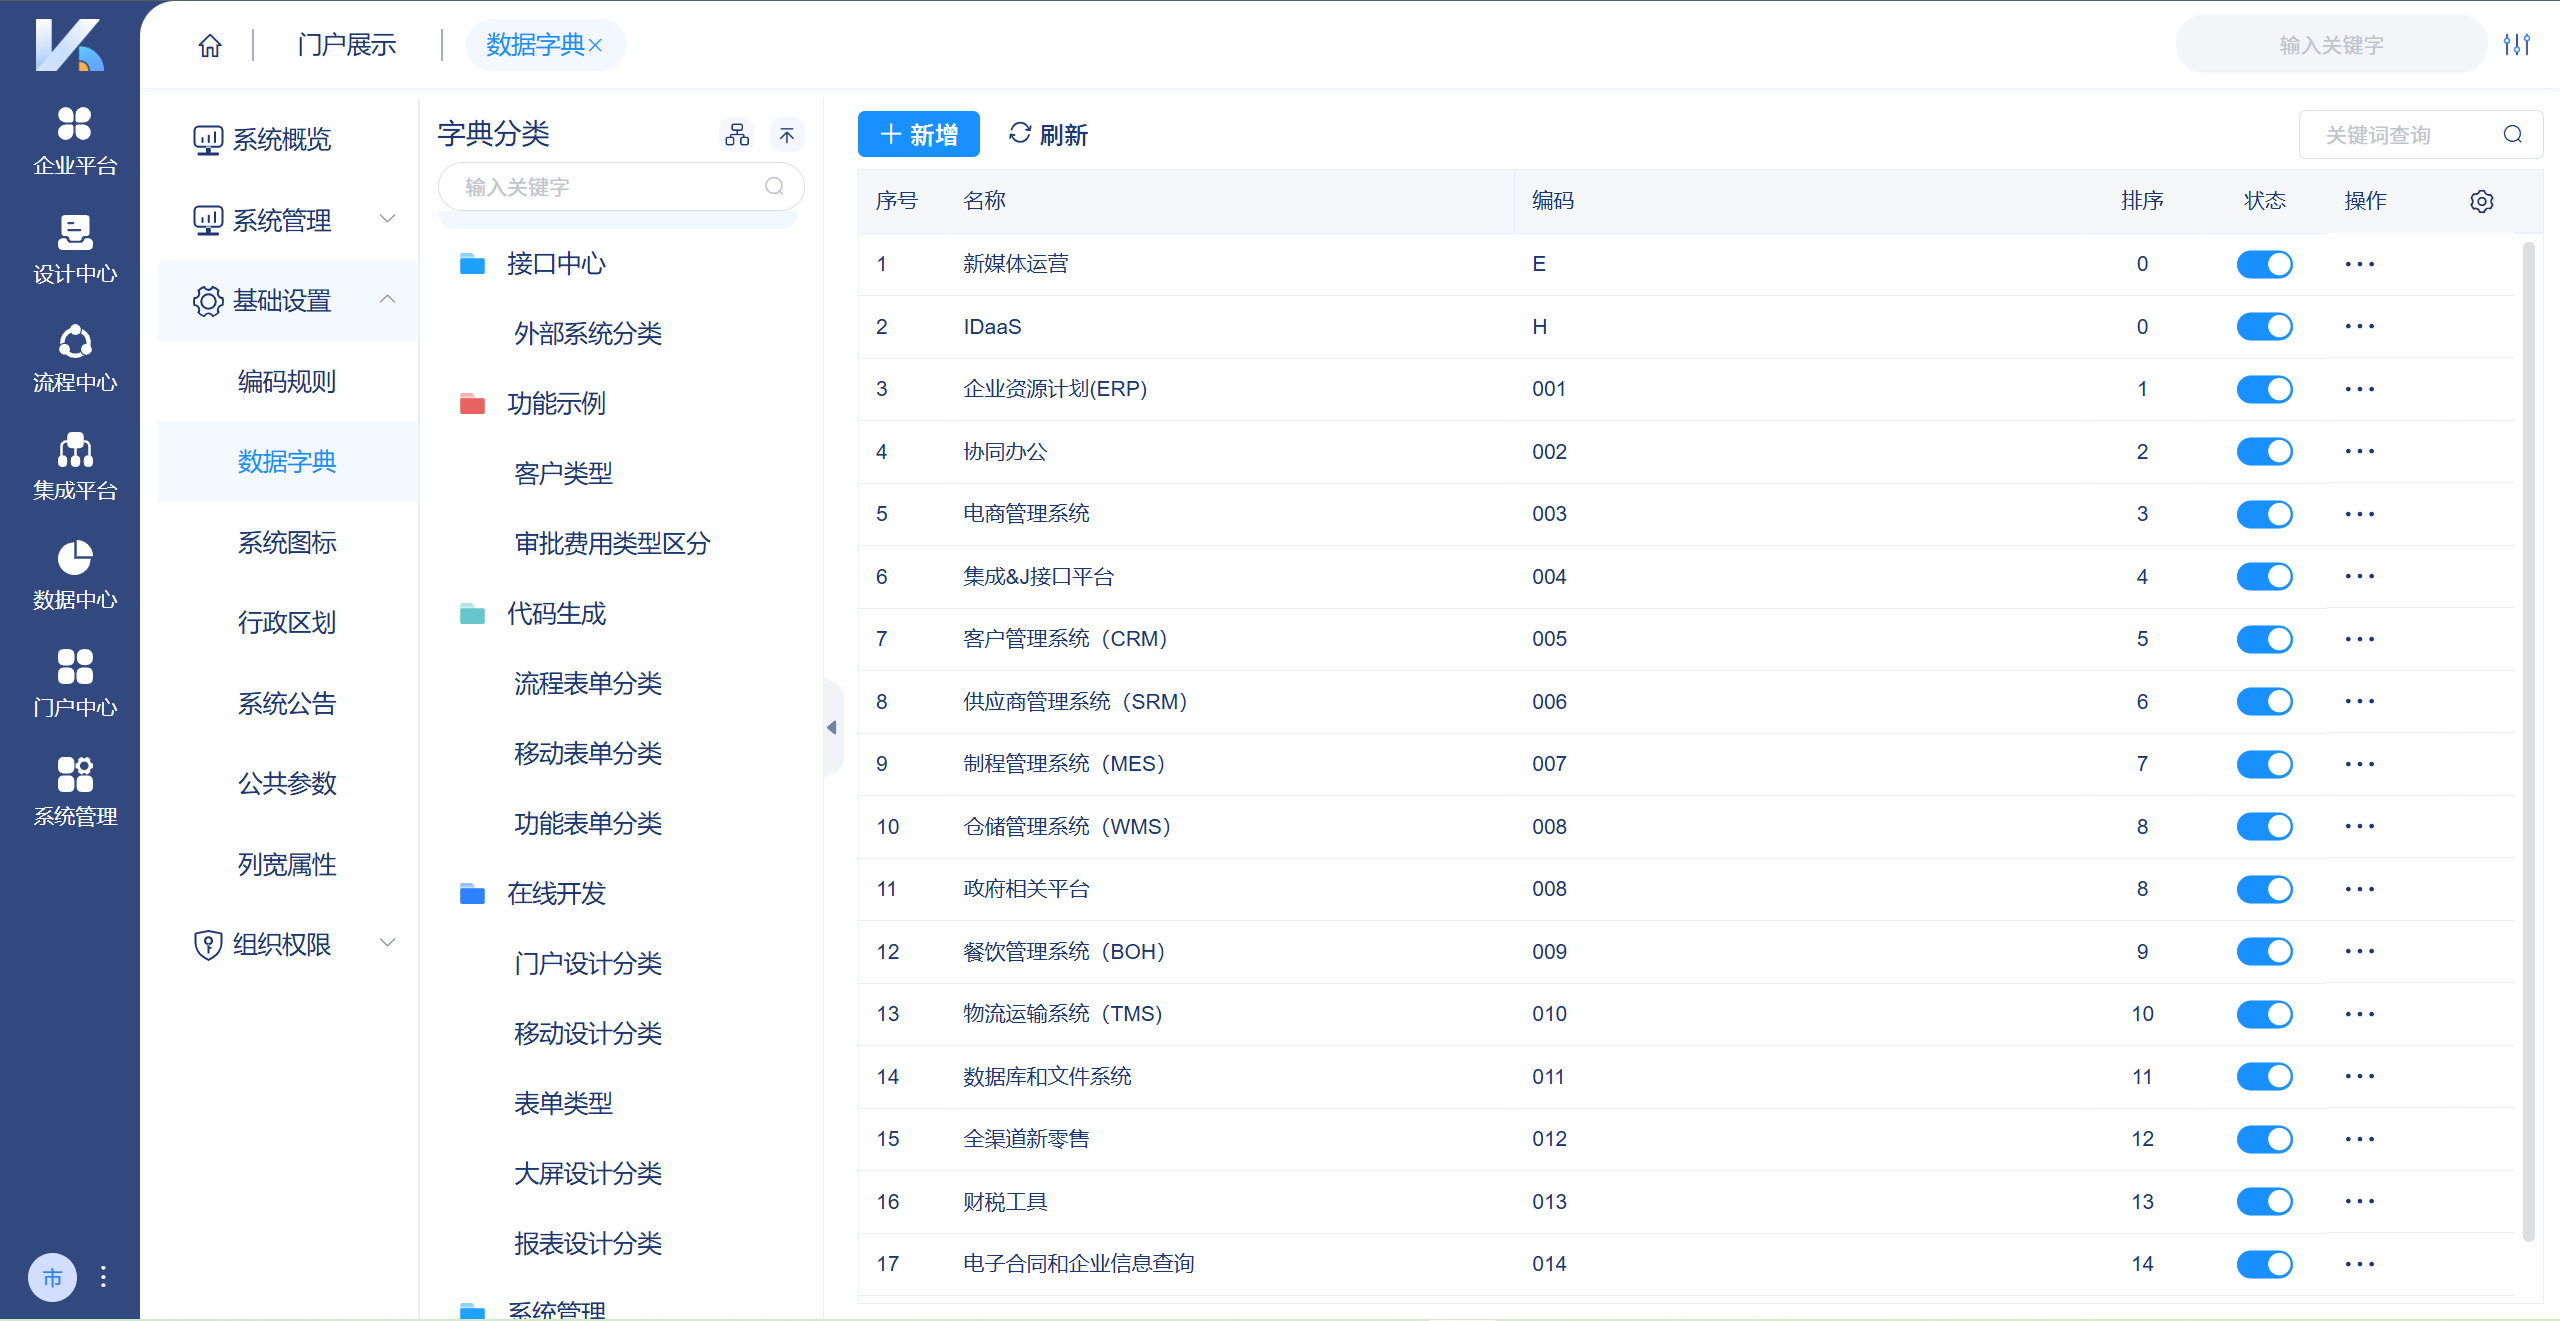The image size is (2560, 1321).
Task: Click the org-chart icon in 字典分类 panel
Action: (x=737, y=134)
